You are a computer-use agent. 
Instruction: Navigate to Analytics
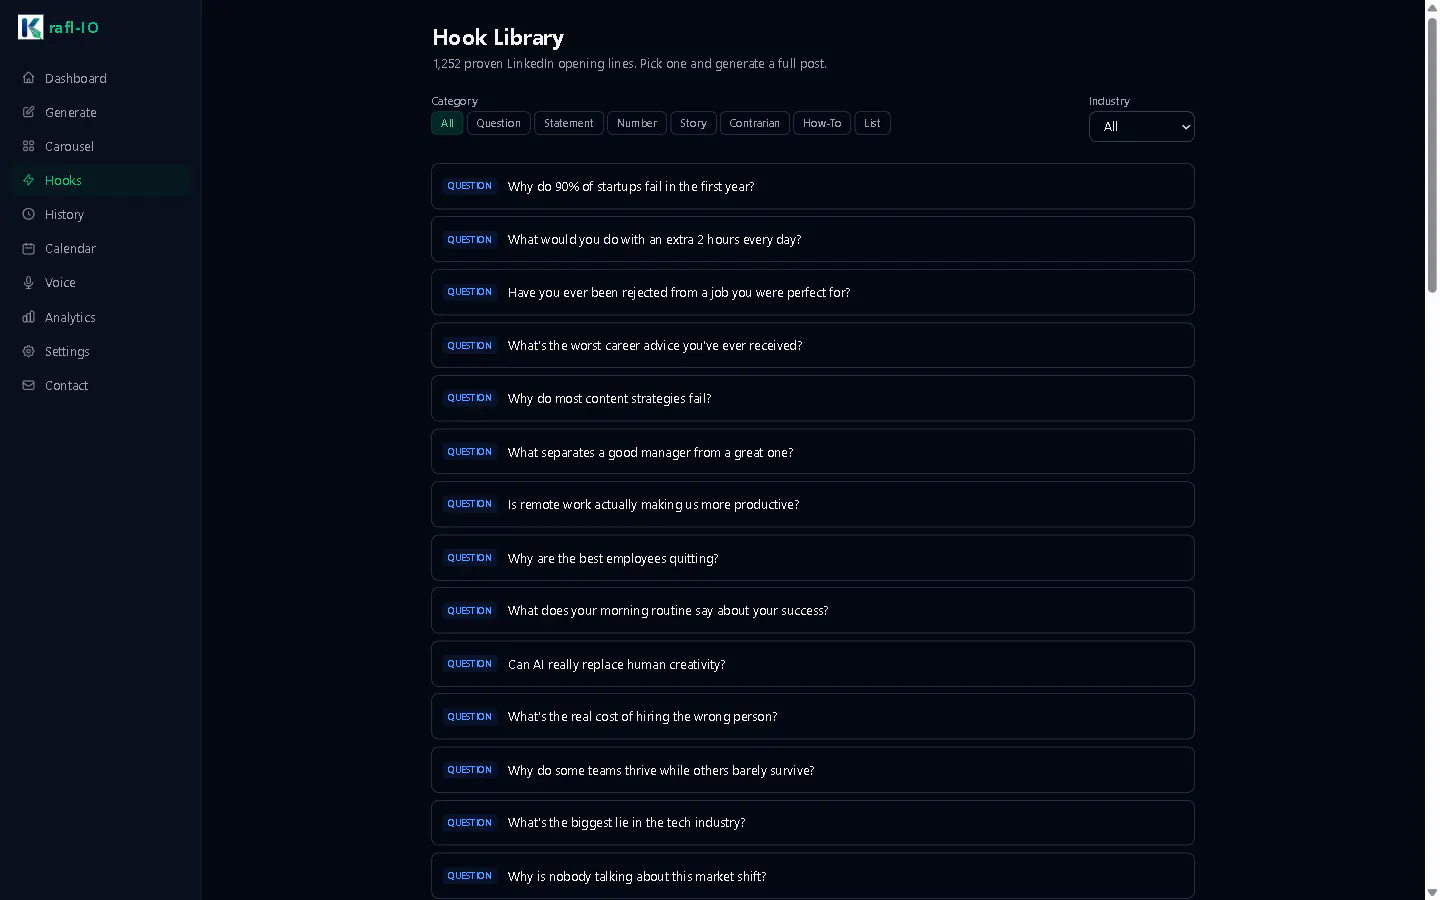(100, 317)
